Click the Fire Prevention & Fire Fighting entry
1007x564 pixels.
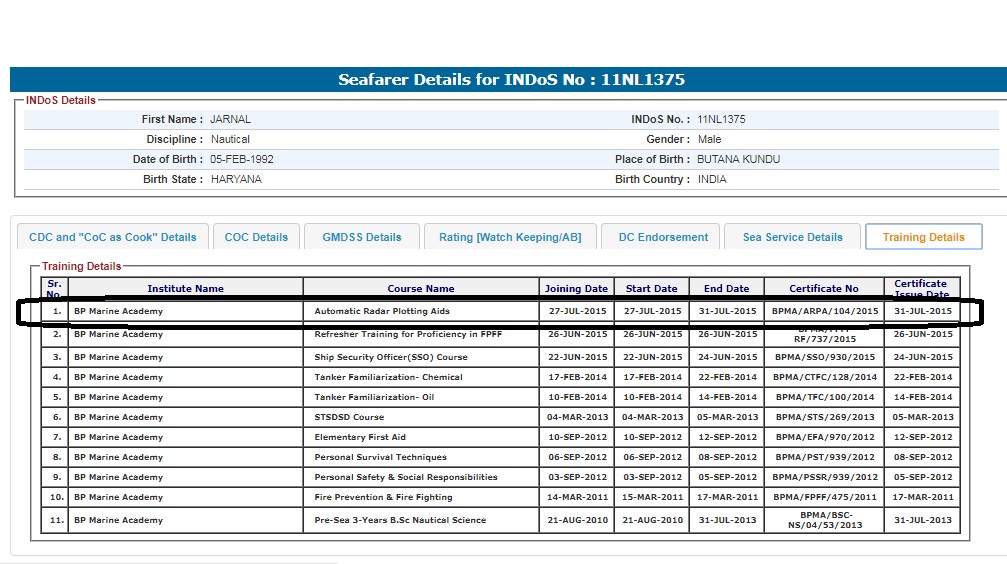point(383,497)
